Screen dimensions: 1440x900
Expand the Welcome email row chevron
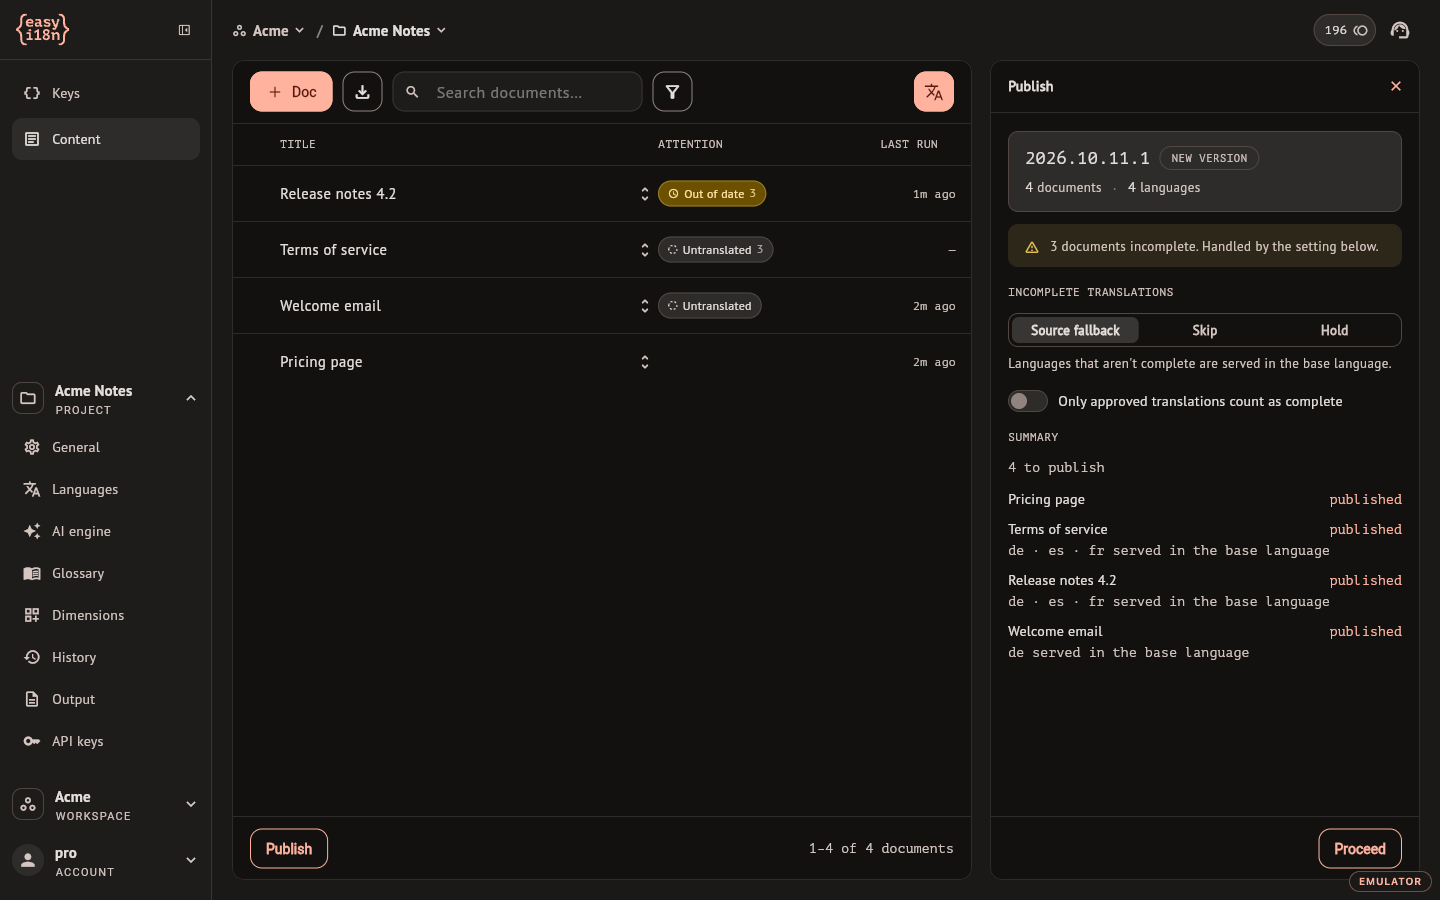pyautogui.click(x=645, y=306)
